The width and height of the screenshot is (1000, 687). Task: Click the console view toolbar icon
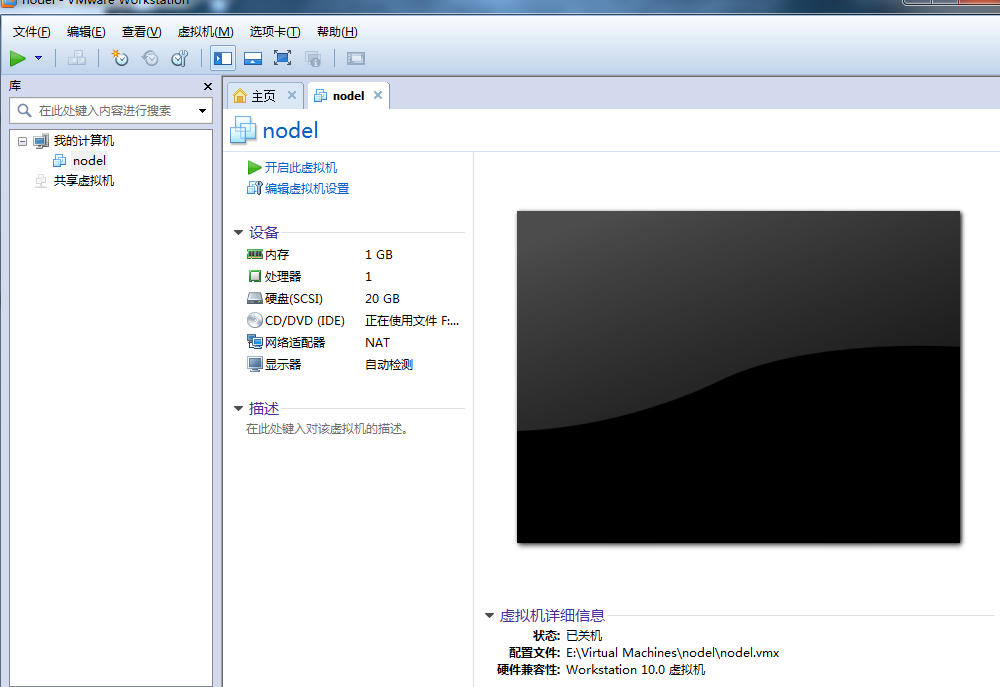356,59
